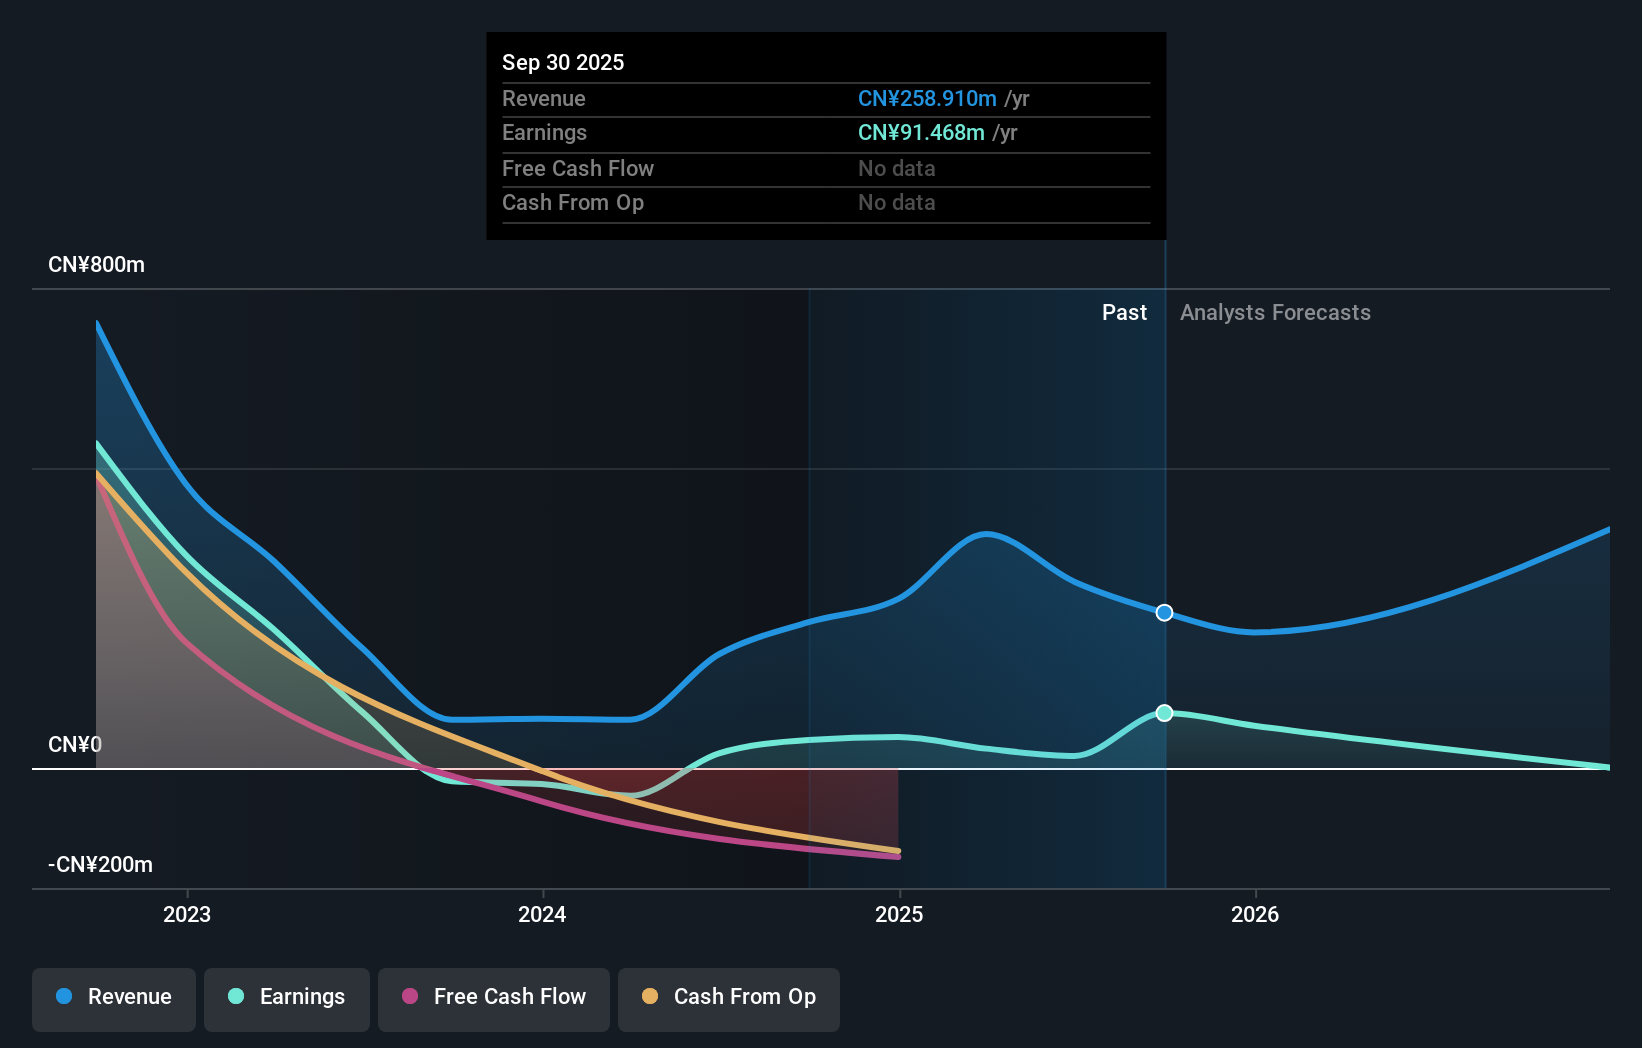Screen dimensions: 1642x1048
Task: Select the Revenue data point marker on chart
Action: click(1163, 613)
